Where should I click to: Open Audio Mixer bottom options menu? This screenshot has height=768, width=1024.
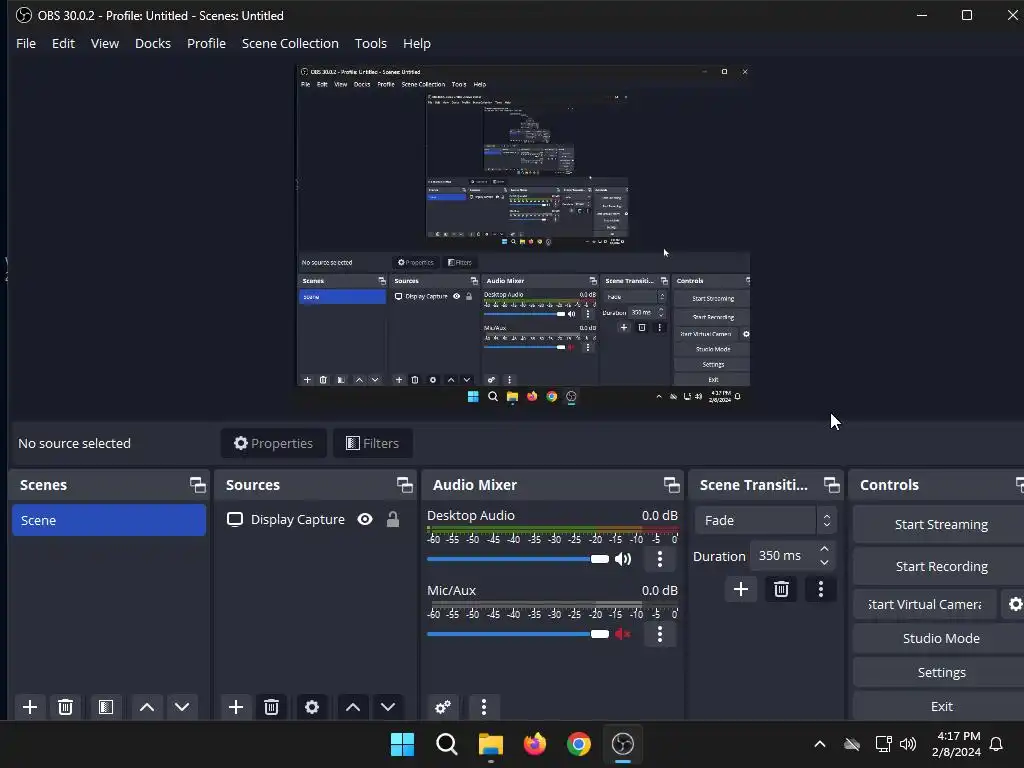click(484, 707)
